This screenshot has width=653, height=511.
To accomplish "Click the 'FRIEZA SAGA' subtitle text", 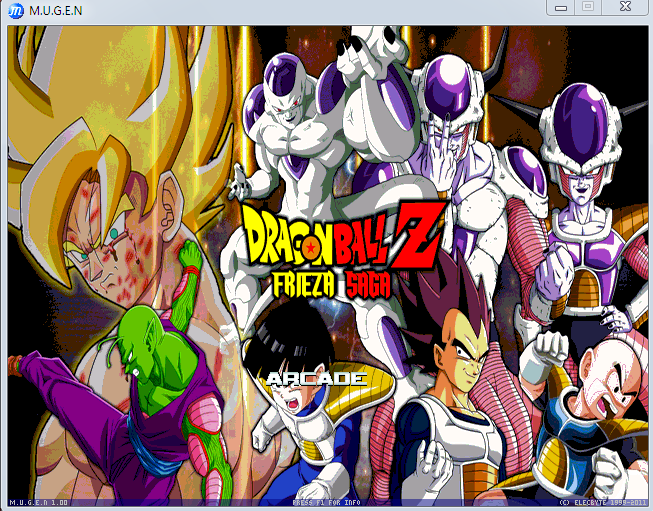I will click(332, 285).
